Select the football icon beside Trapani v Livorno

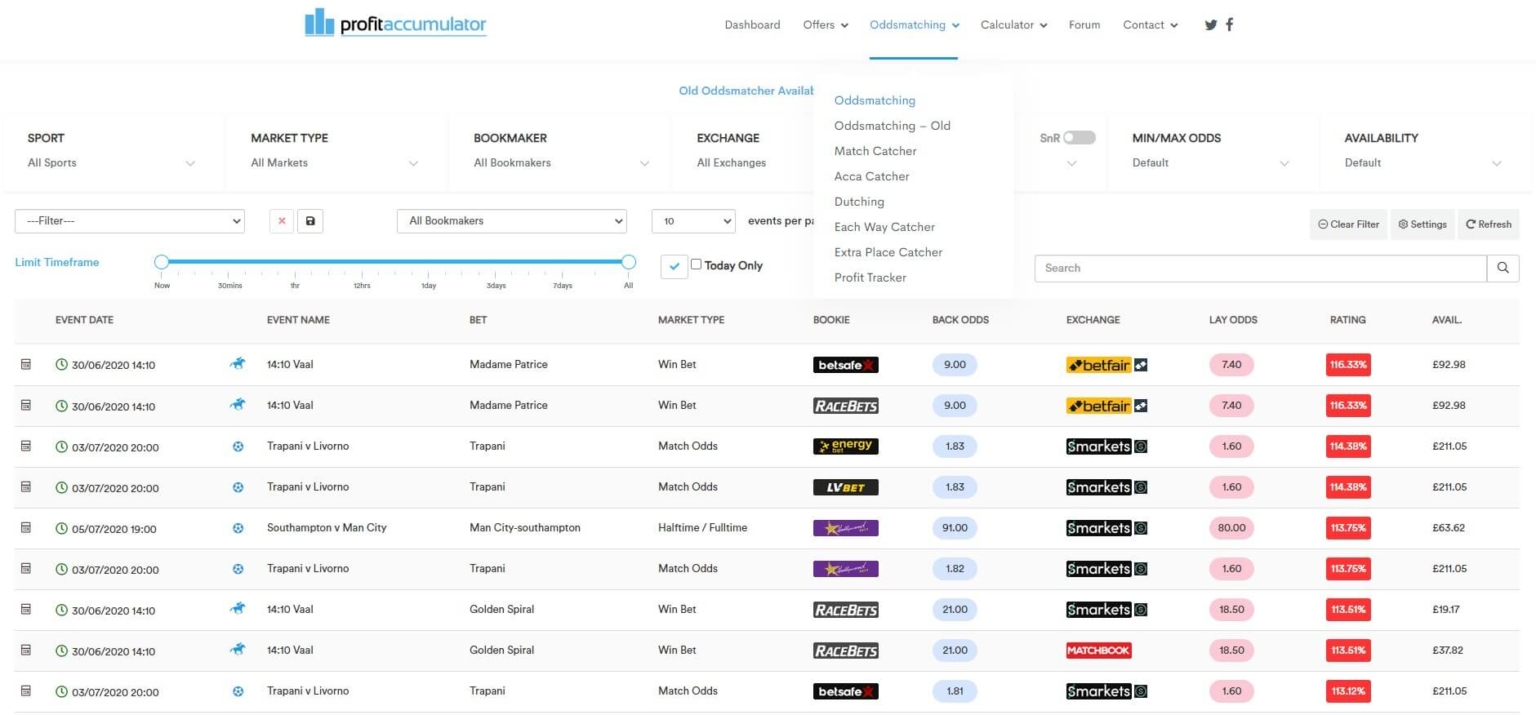(237, 446)
